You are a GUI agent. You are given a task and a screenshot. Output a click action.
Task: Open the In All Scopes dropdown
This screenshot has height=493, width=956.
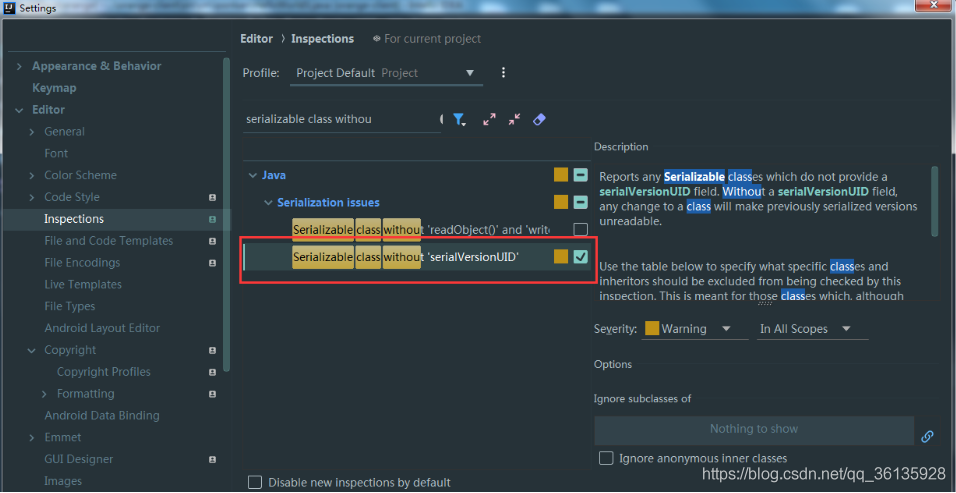805,329
